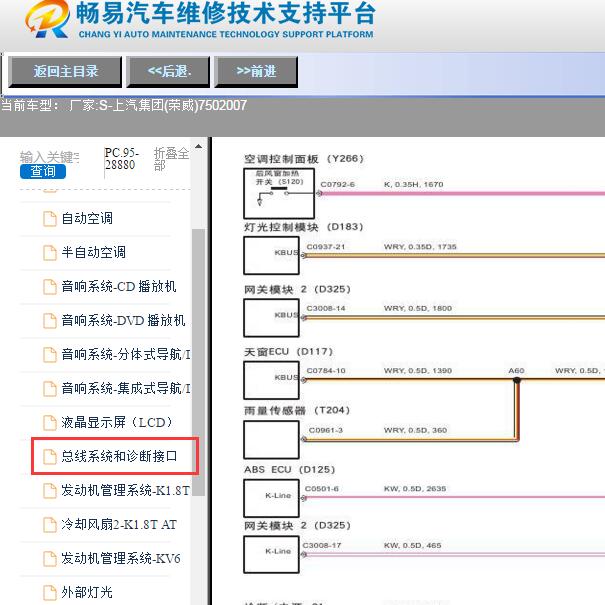Click wire label WRY, 0.5D, 360
The width and height of the screenshot is (605, 605).
(x=416, y=430)
